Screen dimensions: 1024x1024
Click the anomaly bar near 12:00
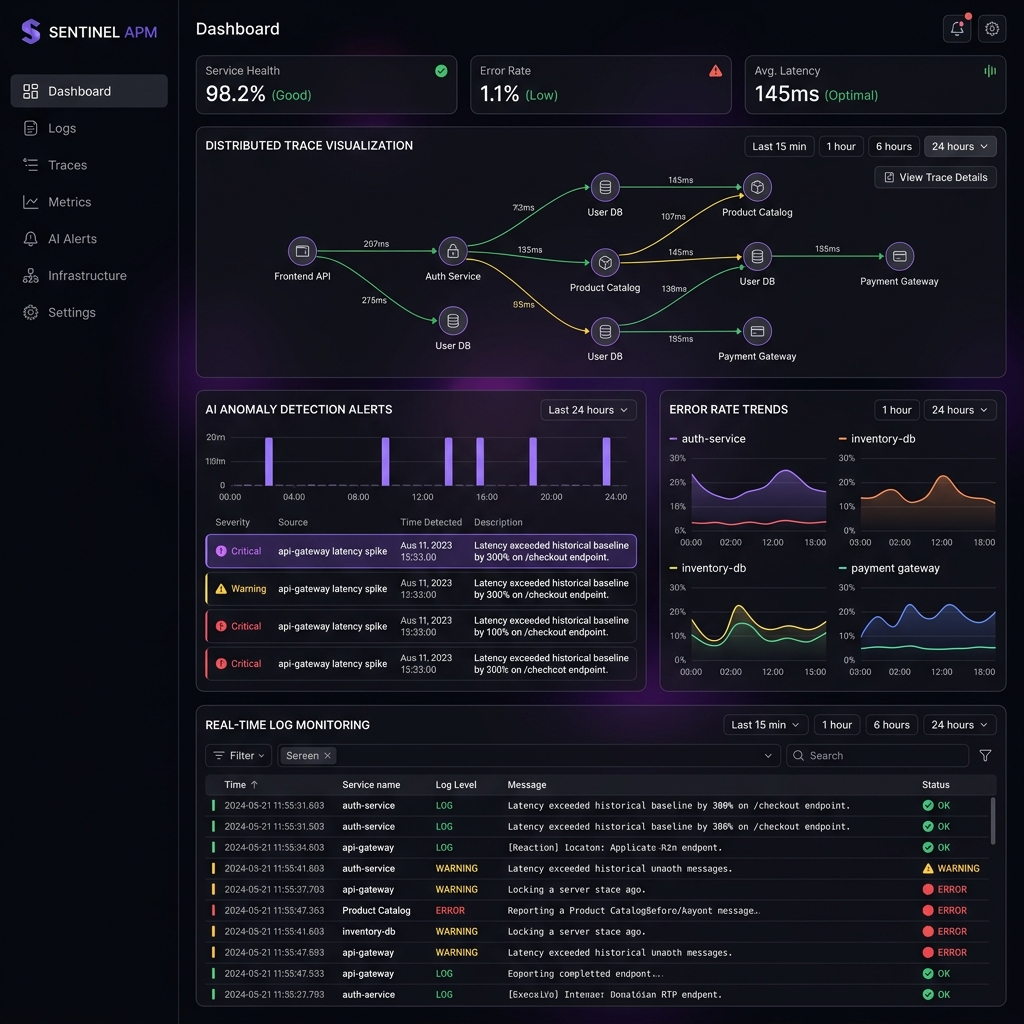tap(448, 461)
